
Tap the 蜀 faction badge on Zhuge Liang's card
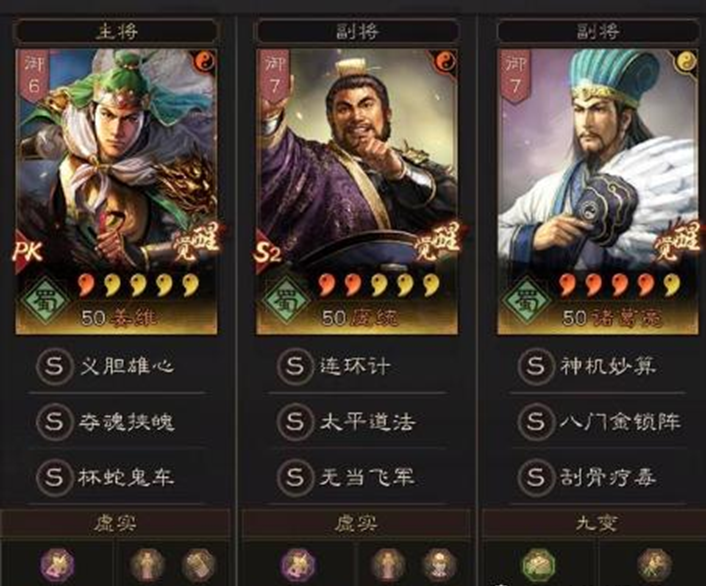click(527, 300)
